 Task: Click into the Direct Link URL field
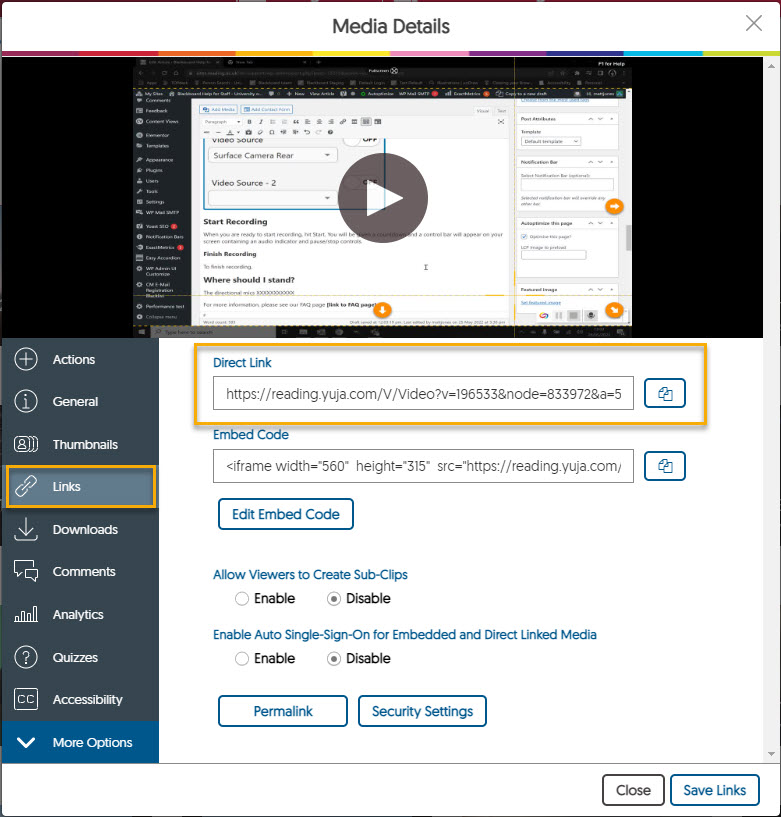tap(423, 395)
